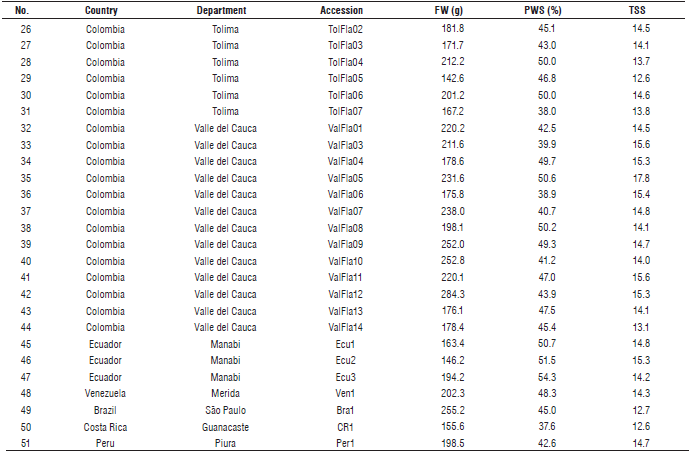The height and width of the screenshot is (453, 691).
Task: Select accession cell Ecu3
Action: [x=345, y=376]
